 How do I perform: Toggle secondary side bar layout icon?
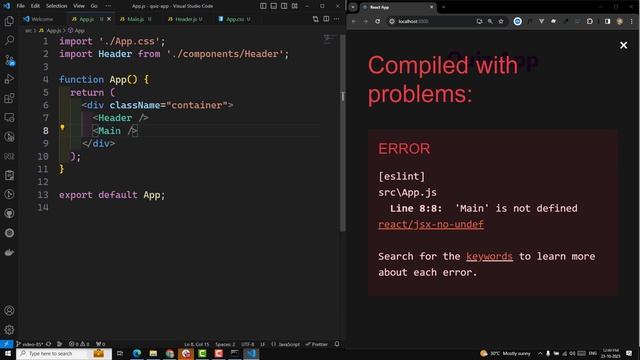point(284,6)
